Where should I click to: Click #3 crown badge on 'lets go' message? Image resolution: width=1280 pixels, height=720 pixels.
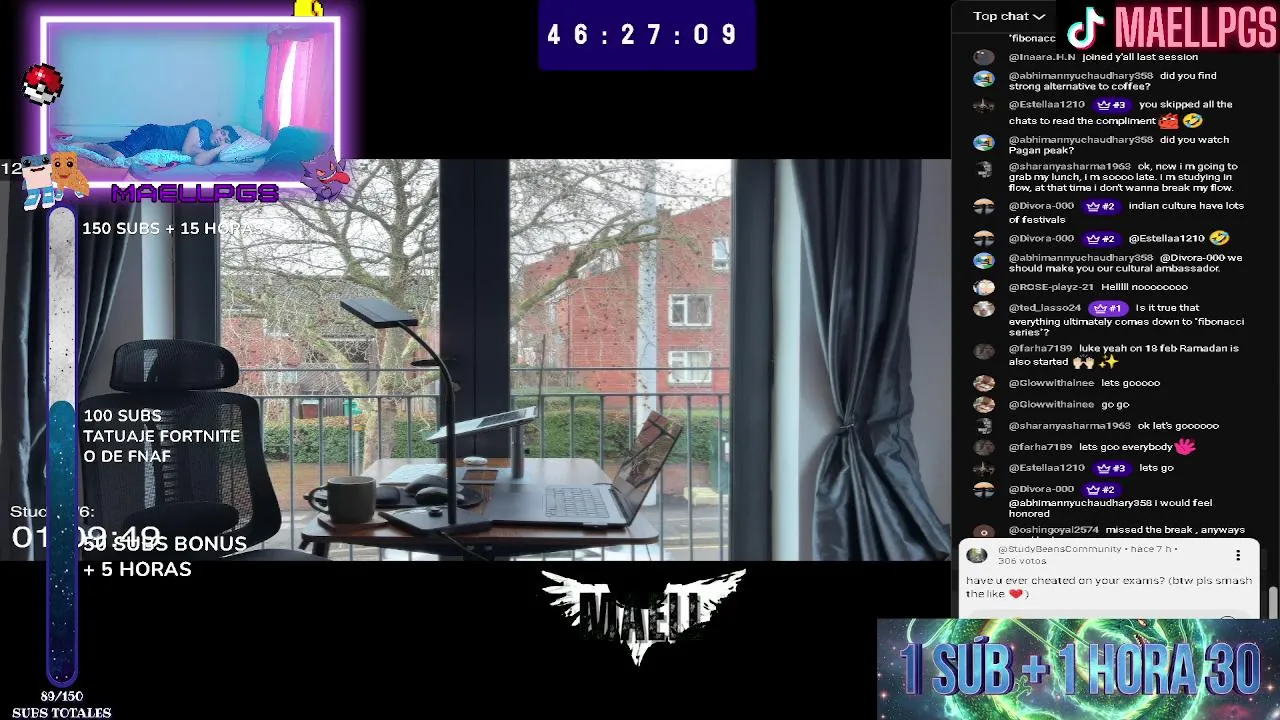click(1112, 467)
